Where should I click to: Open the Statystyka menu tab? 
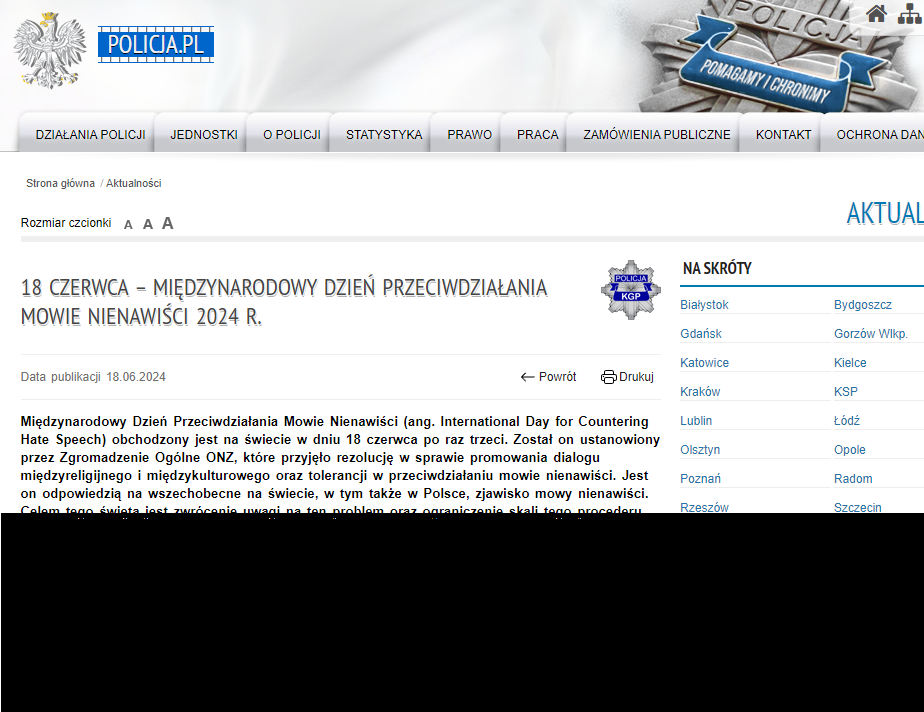coord(384,135)
